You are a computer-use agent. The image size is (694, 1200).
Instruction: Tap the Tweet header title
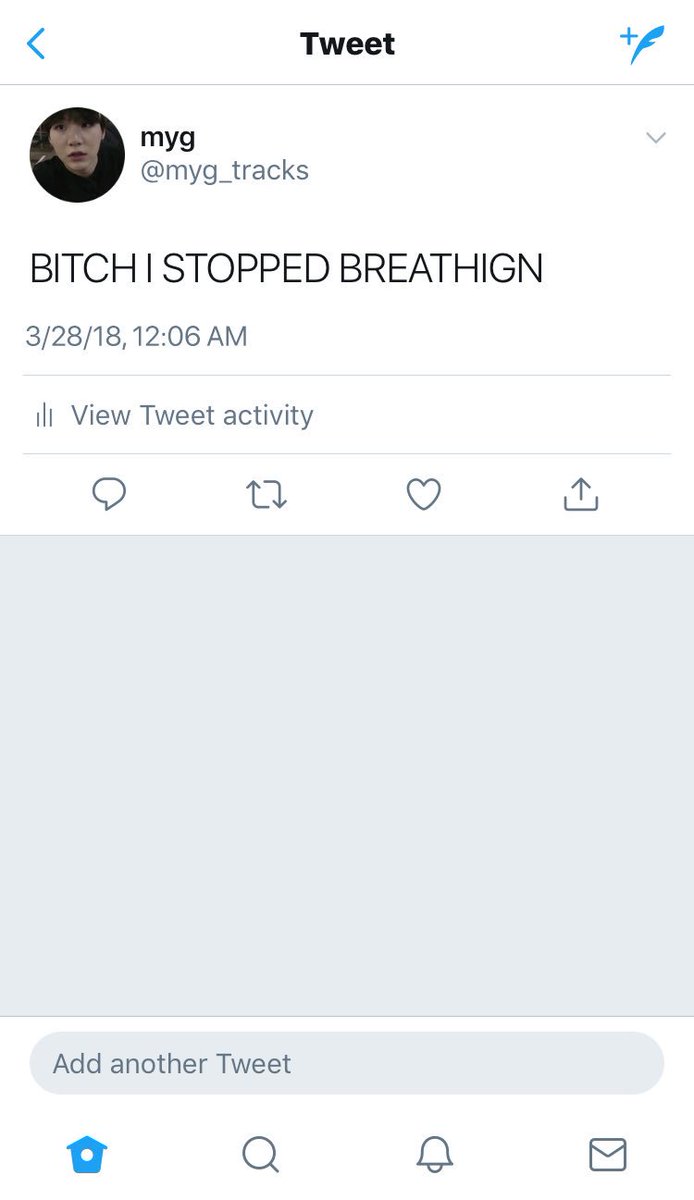click(x=347, y=44)
